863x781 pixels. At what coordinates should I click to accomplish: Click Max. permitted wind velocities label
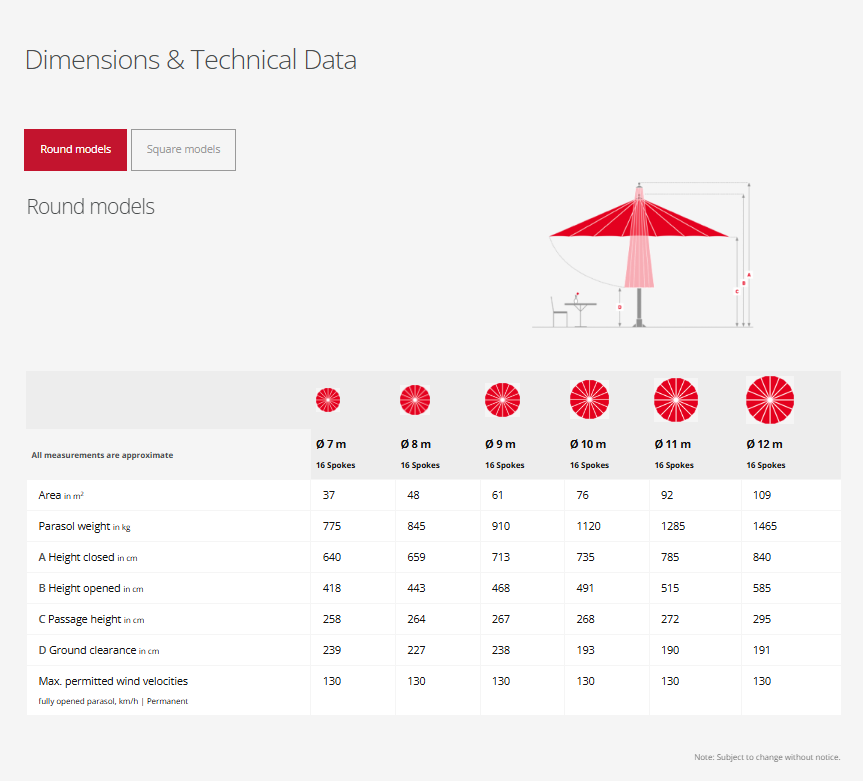pos(113,681)
